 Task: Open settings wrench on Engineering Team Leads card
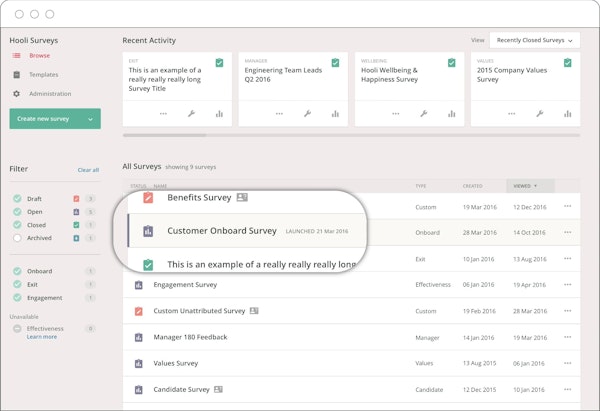pos(307,114)
